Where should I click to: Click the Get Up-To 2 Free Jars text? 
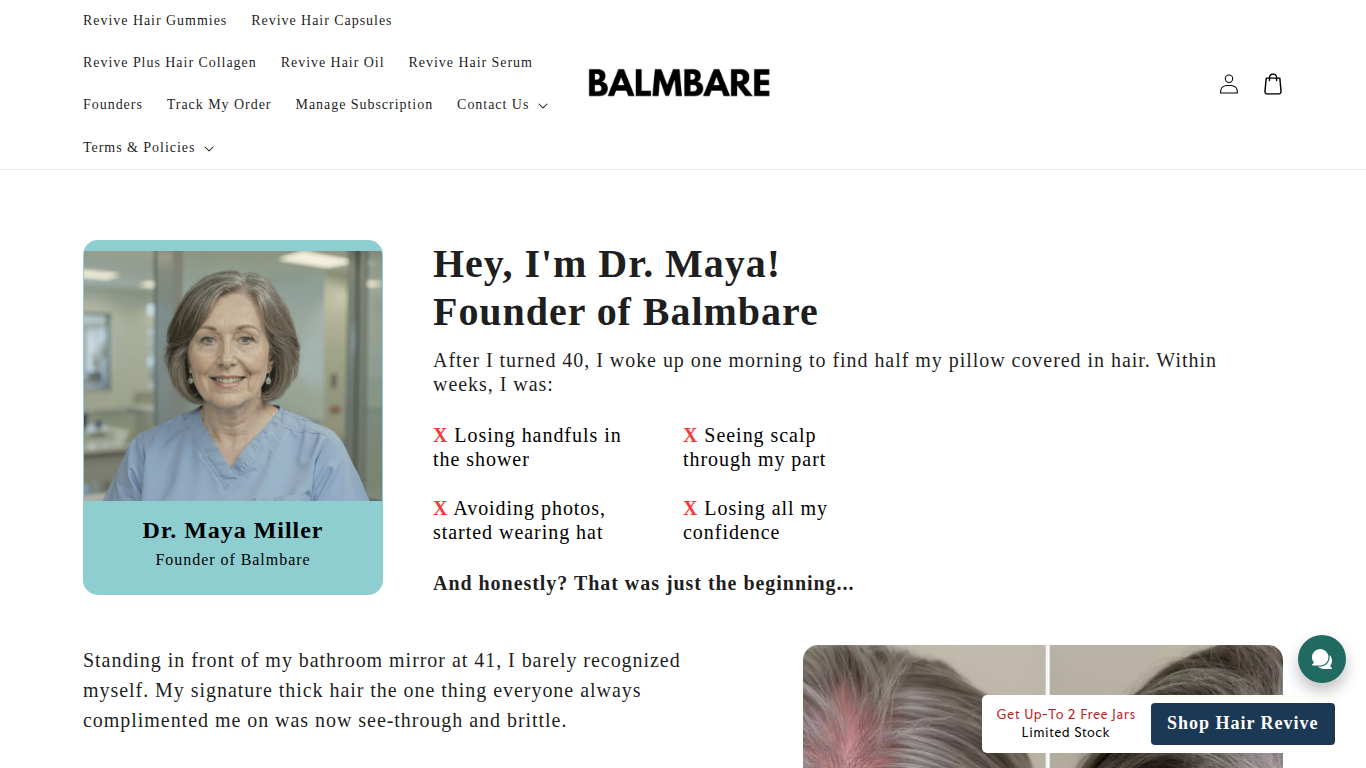(x=1066, y=714)
